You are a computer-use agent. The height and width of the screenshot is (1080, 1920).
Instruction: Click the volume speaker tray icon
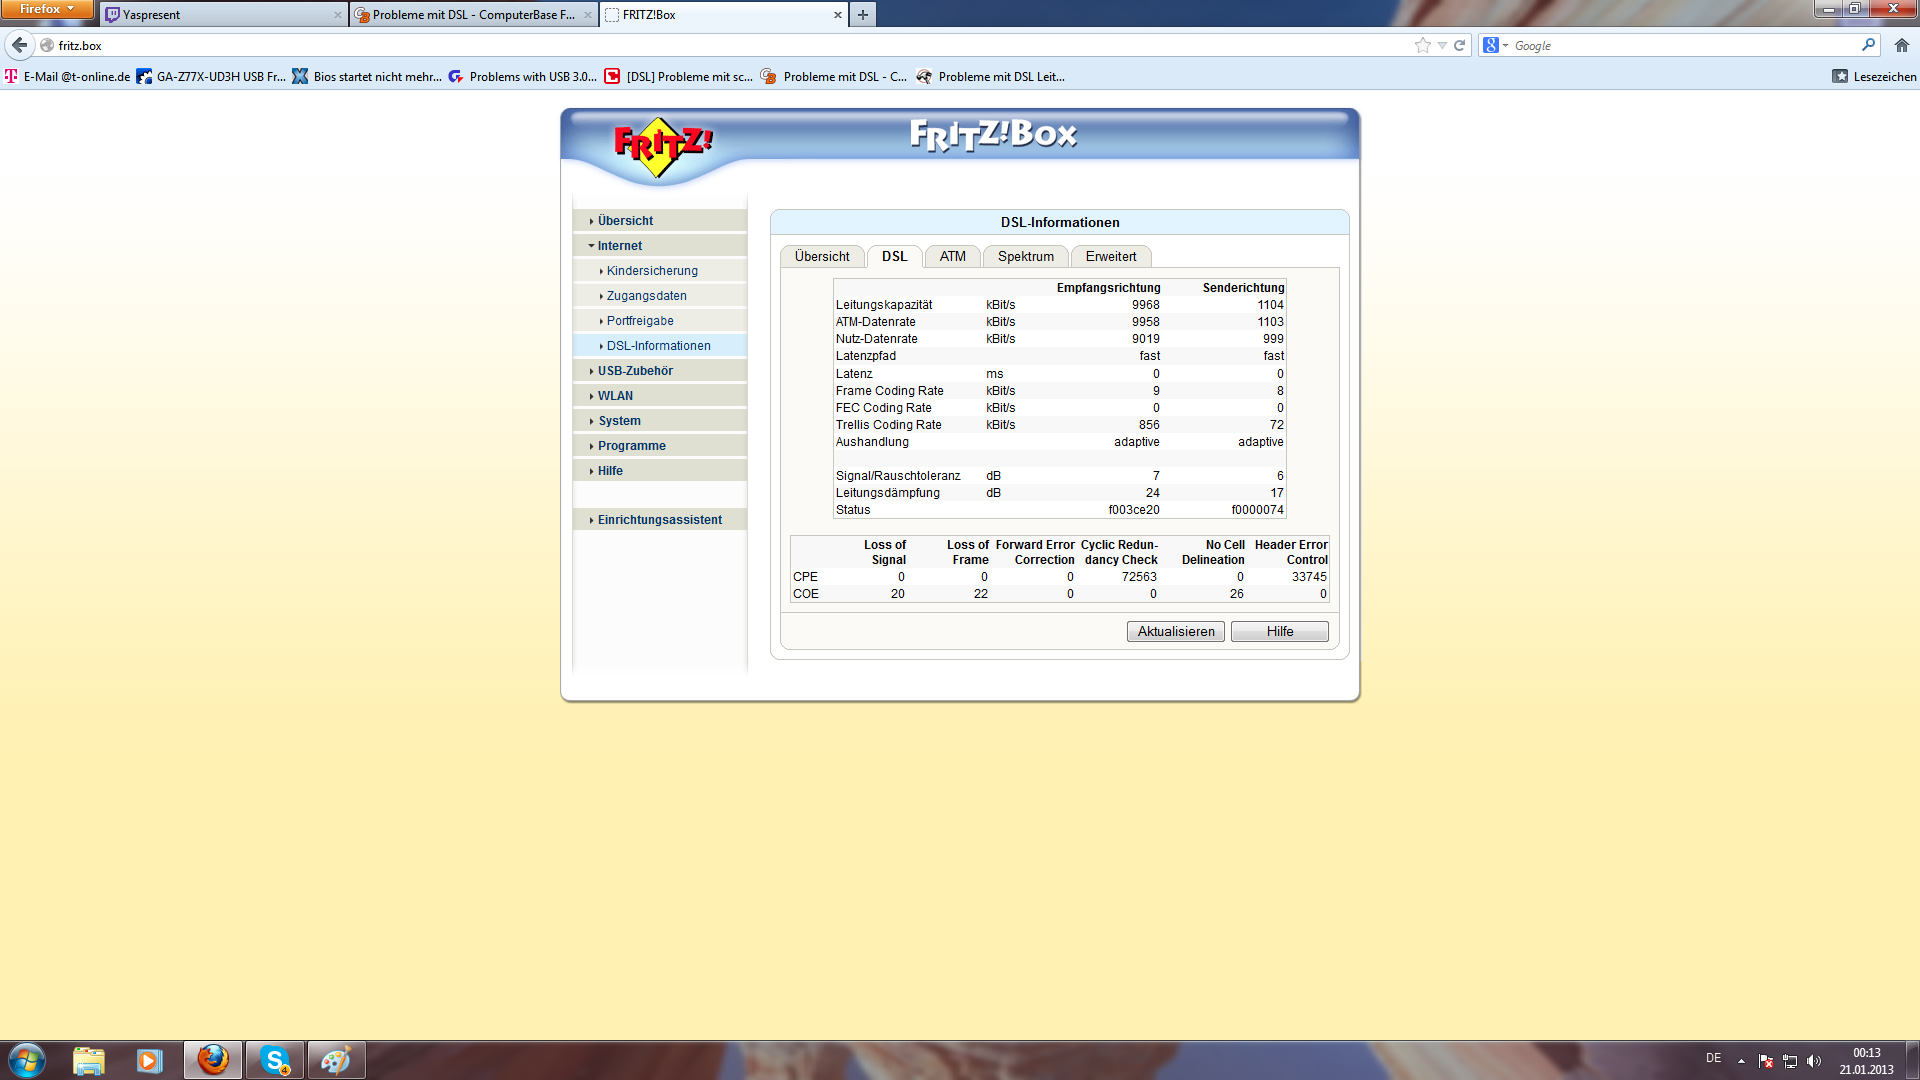pos(1814,1061)
